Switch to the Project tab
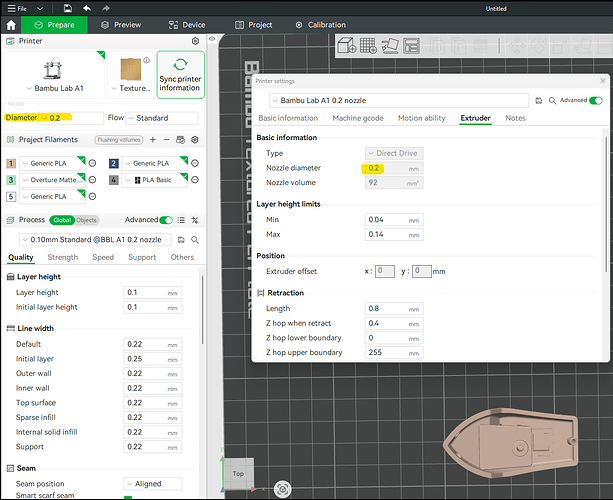 [x=253, y=25]
